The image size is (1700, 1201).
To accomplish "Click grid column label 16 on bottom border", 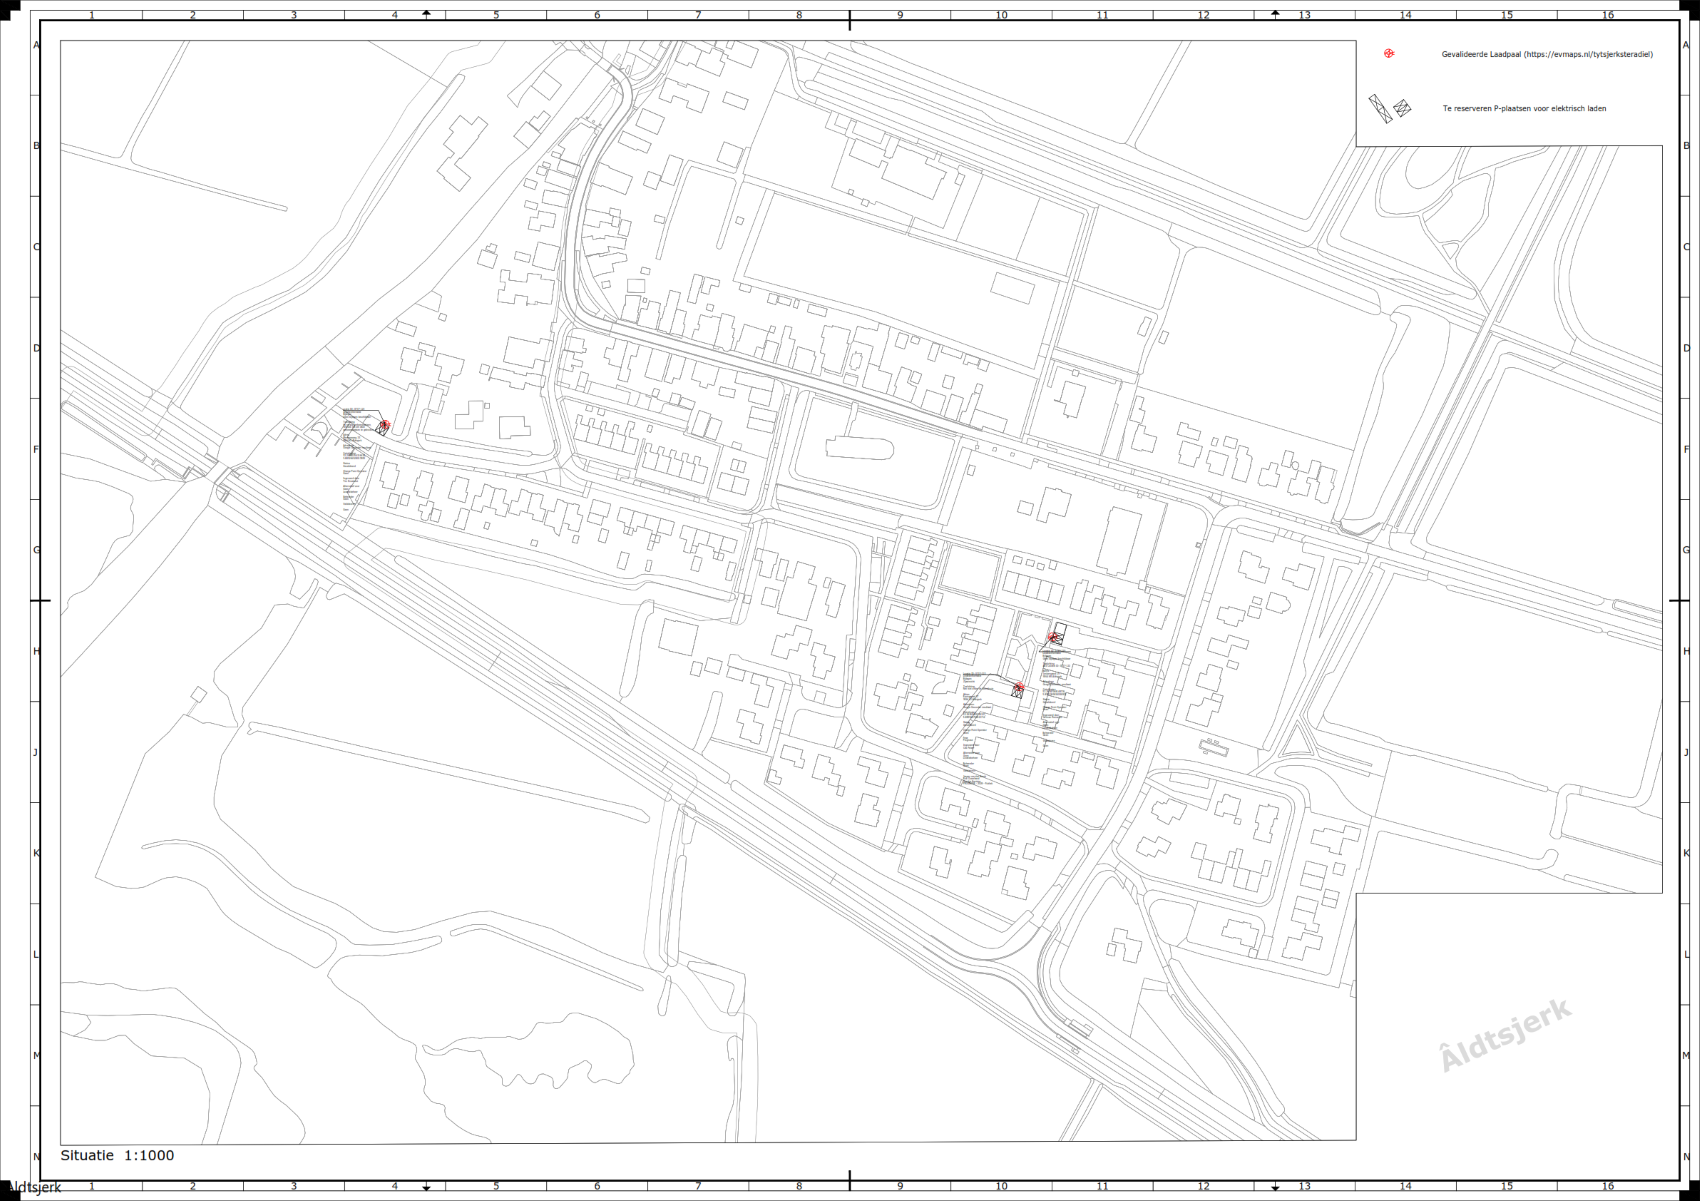I will pyautogui.click(x=1607, y=1187).
